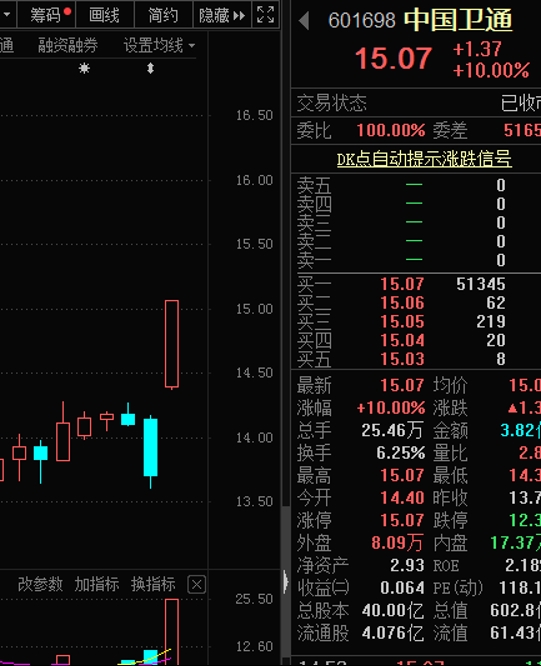
Task: Click the 流通股 value 4.076亿
Action: pyautogui.click(x=393, y=633)
